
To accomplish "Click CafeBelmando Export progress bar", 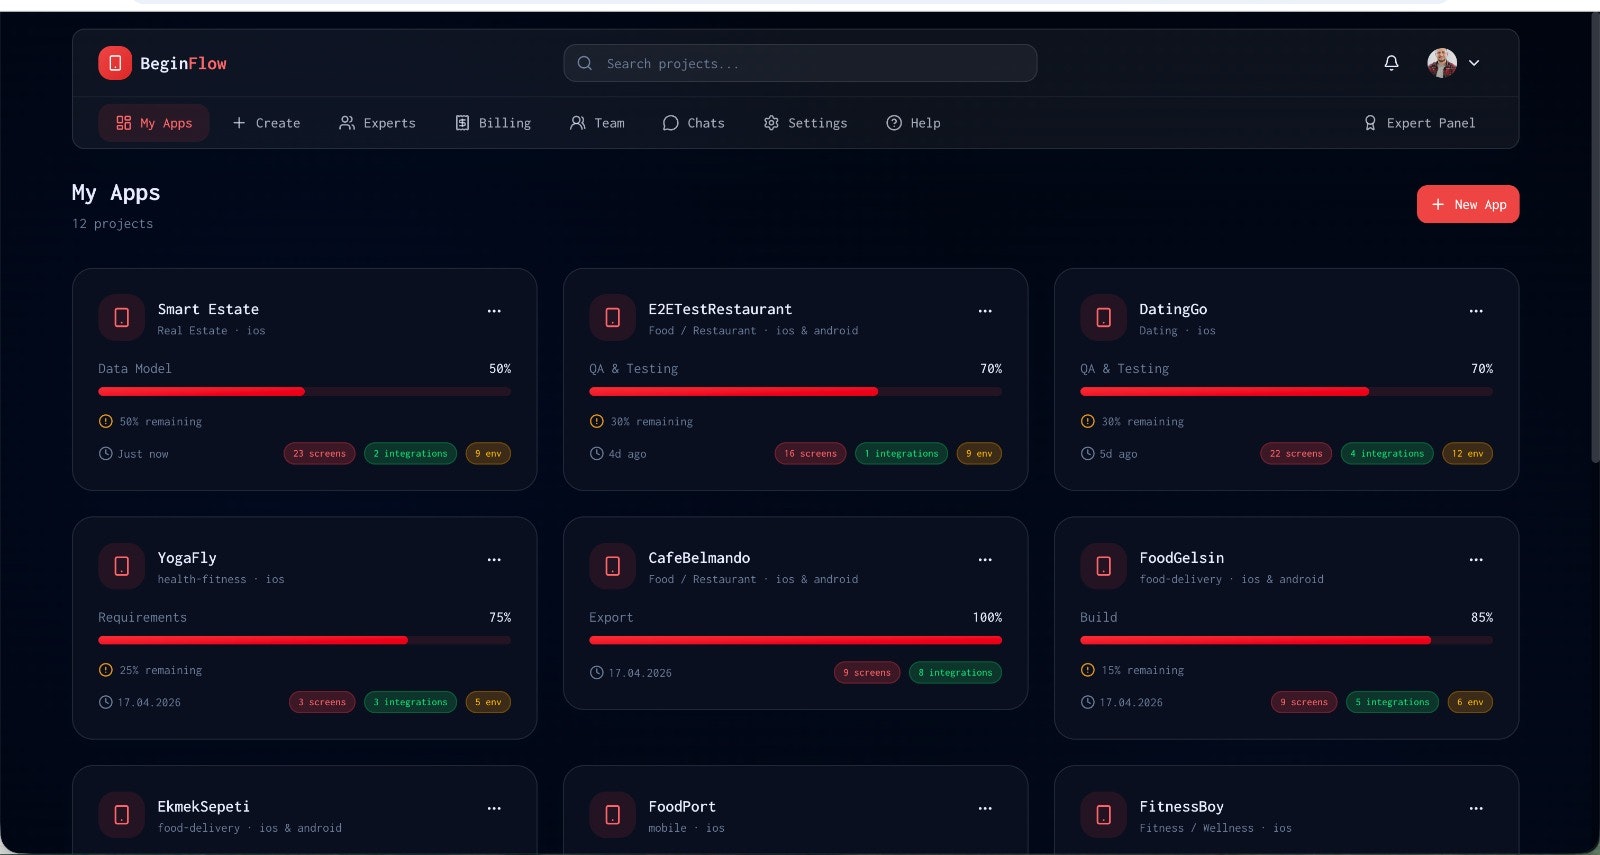I will pos(795,640).
